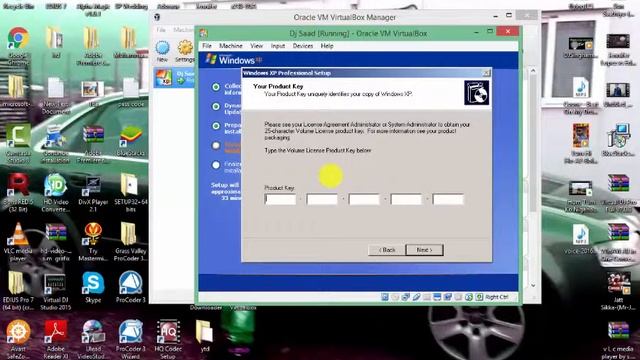This screenshot has width=640, height=360.
Task: Click the fourth Product Key field
Action: 406,199
